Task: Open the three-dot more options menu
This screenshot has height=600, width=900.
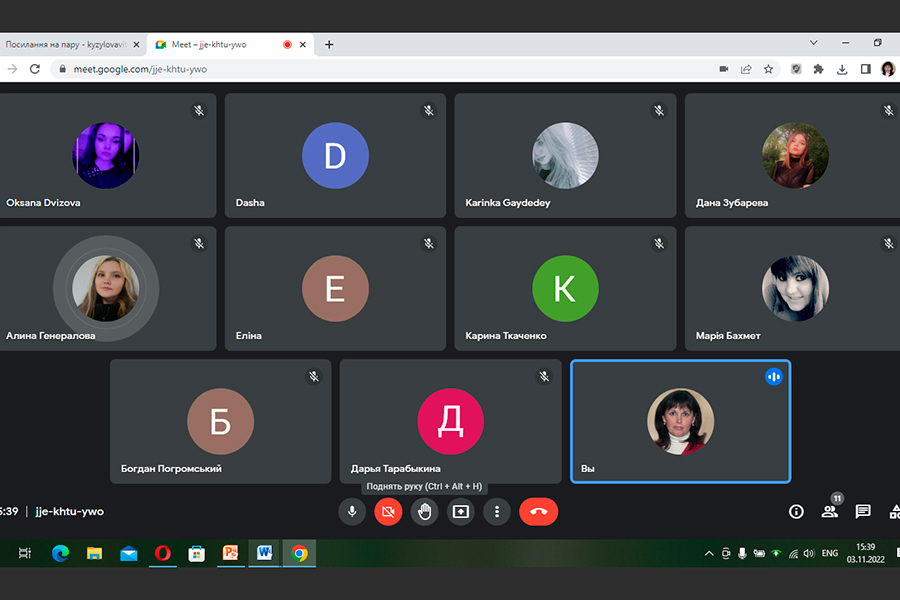Action: tap(497, 511)
